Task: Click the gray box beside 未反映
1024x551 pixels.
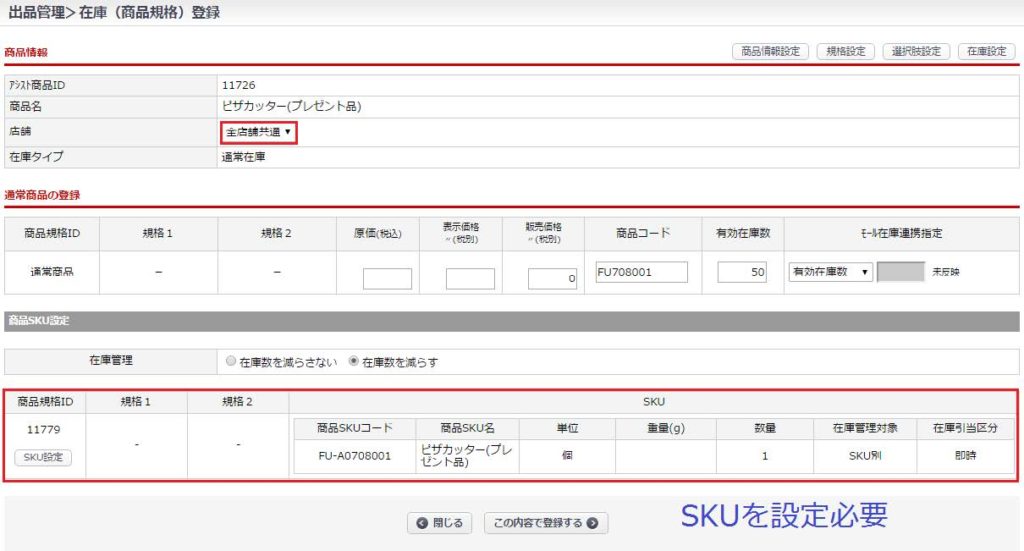Action: pyautogui.click(x=901, y=272)
